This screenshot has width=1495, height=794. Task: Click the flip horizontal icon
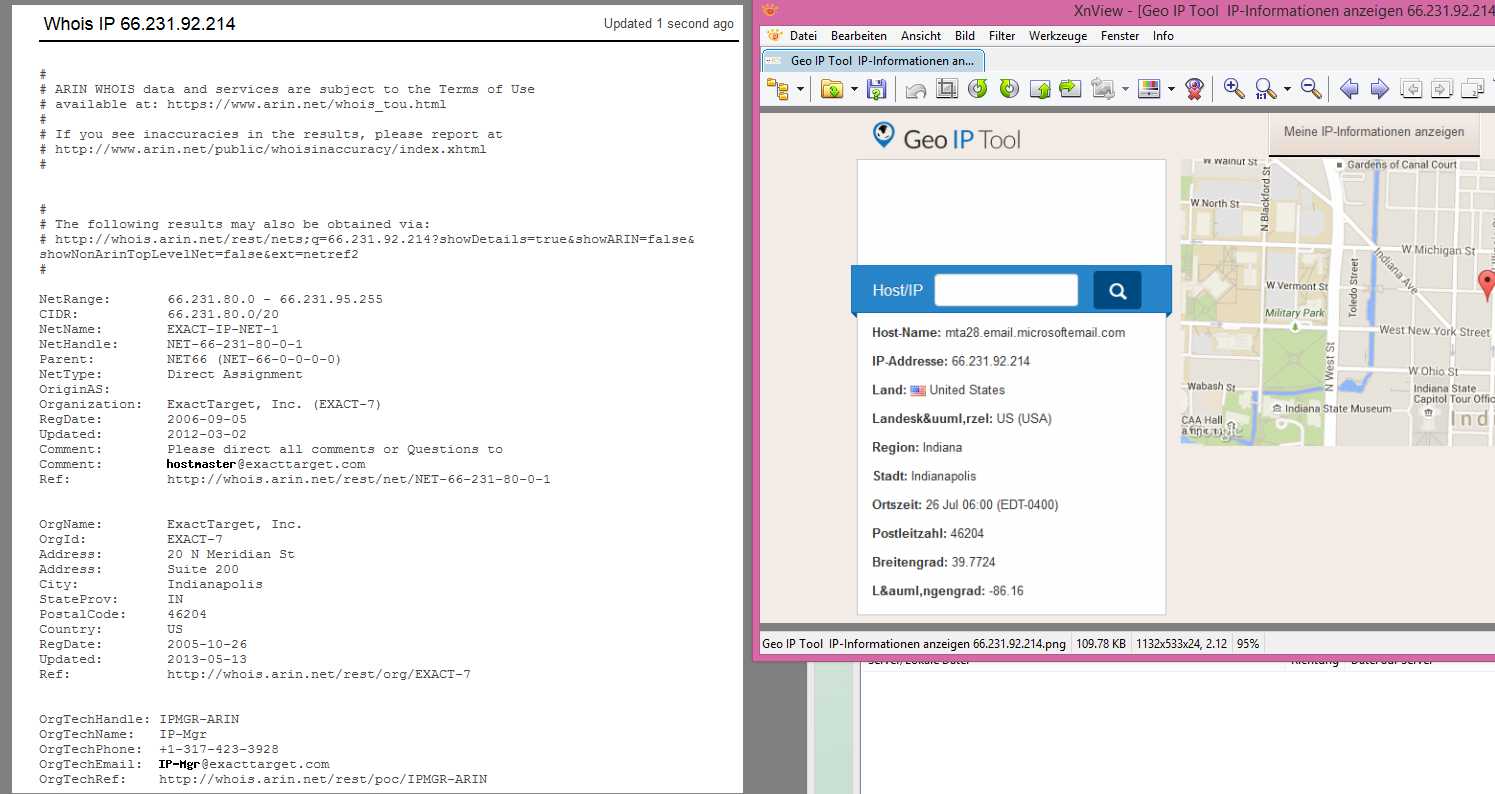pyautogui.click(x=1070, y=89)
